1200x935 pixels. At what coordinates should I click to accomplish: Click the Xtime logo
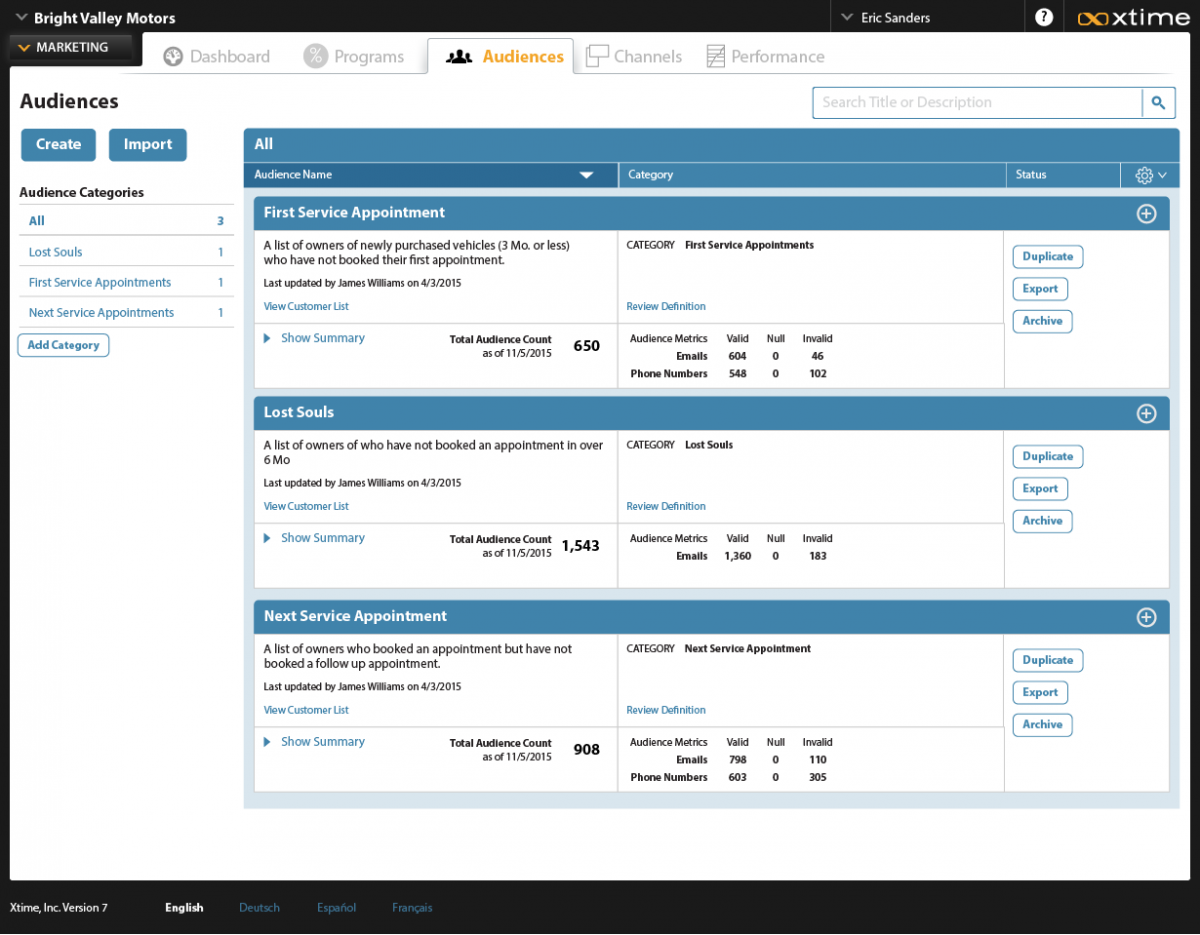point(1133,18)
